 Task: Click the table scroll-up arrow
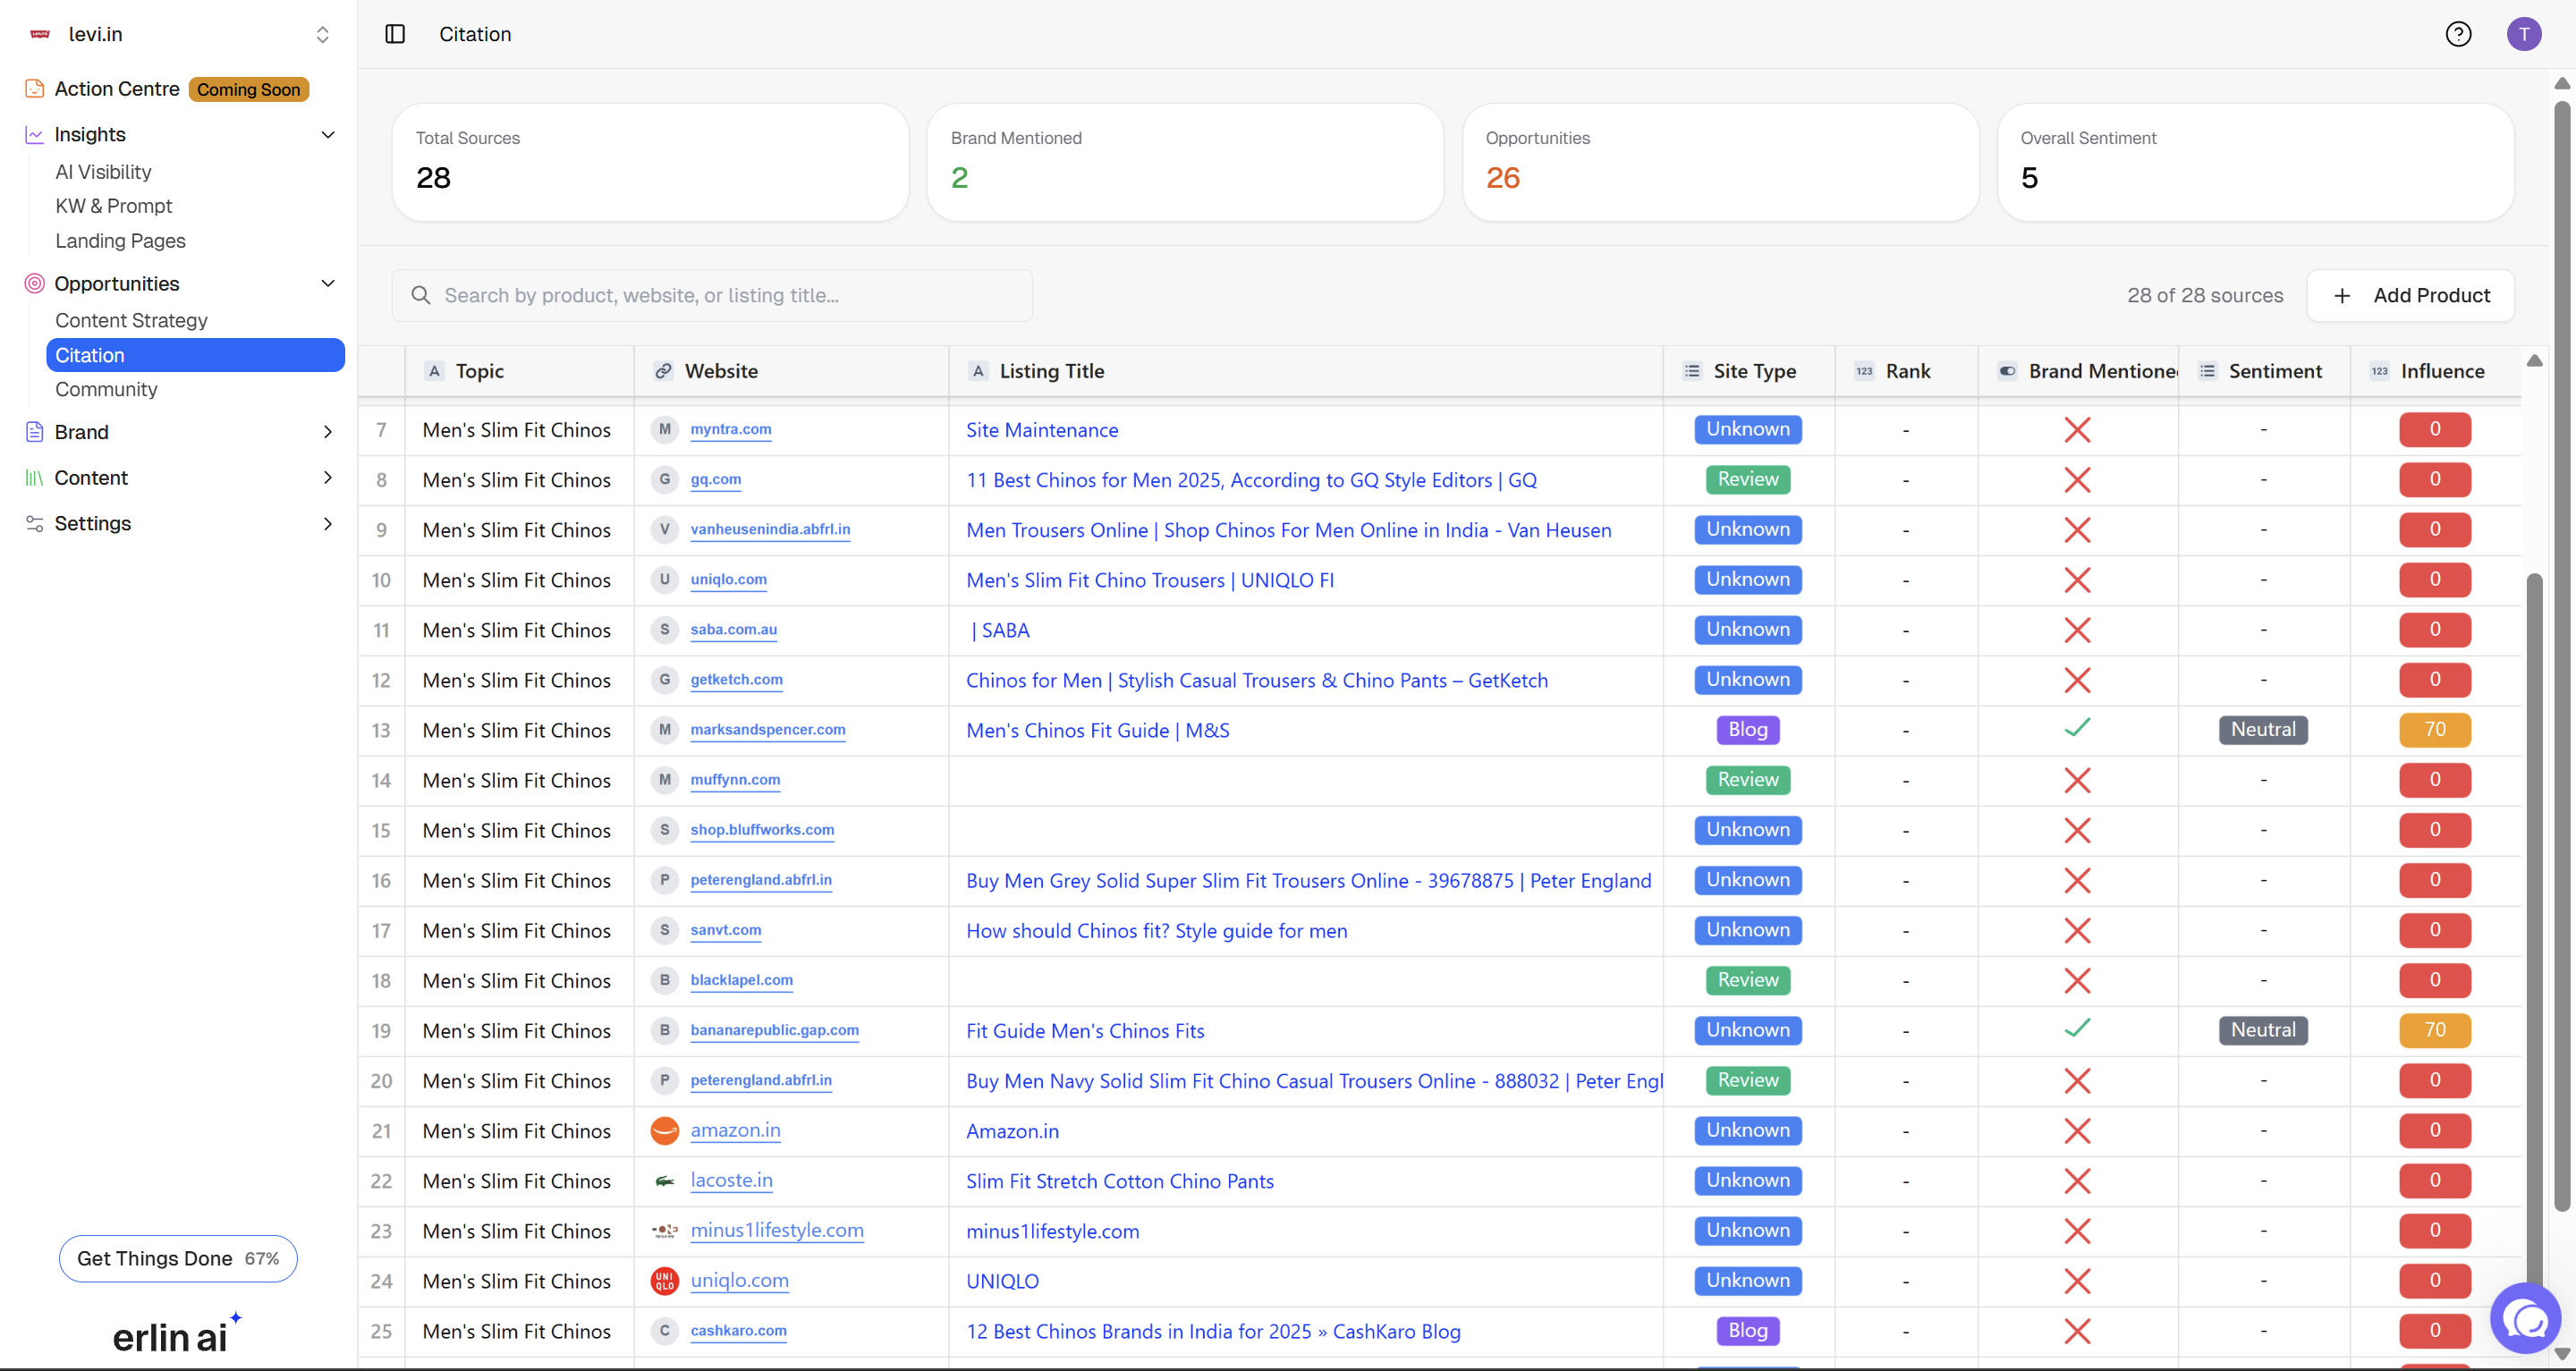[x=2534, y=361]
